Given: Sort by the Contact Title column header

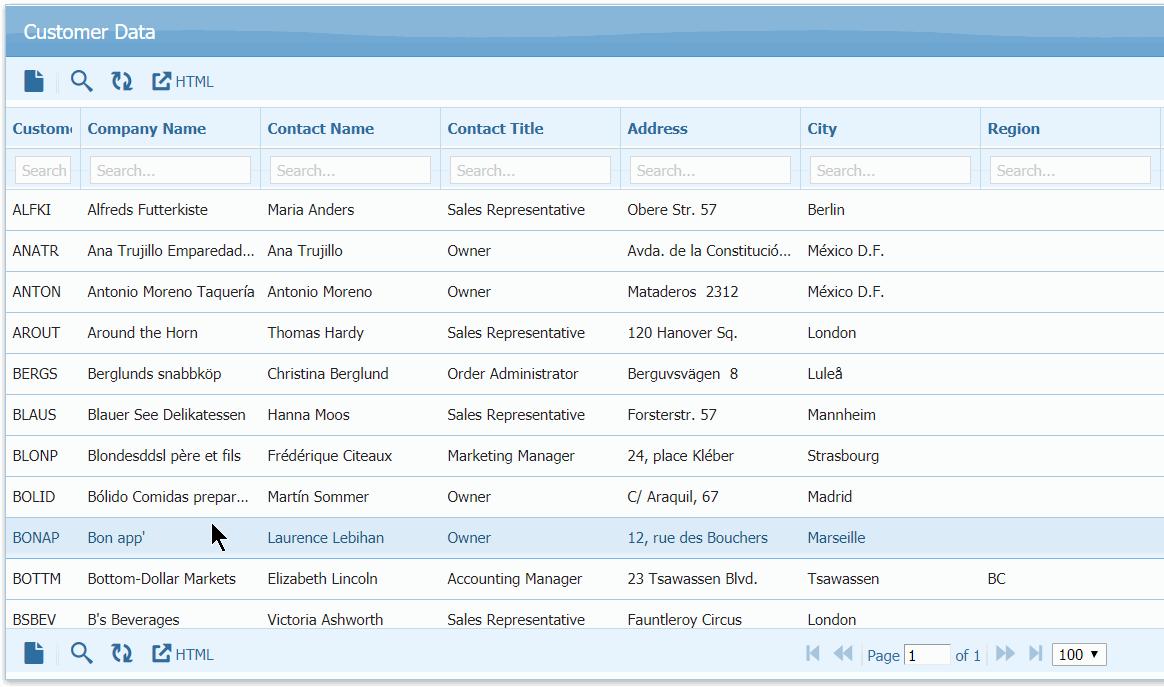Looking at the screenshot, I should point(495,129).
